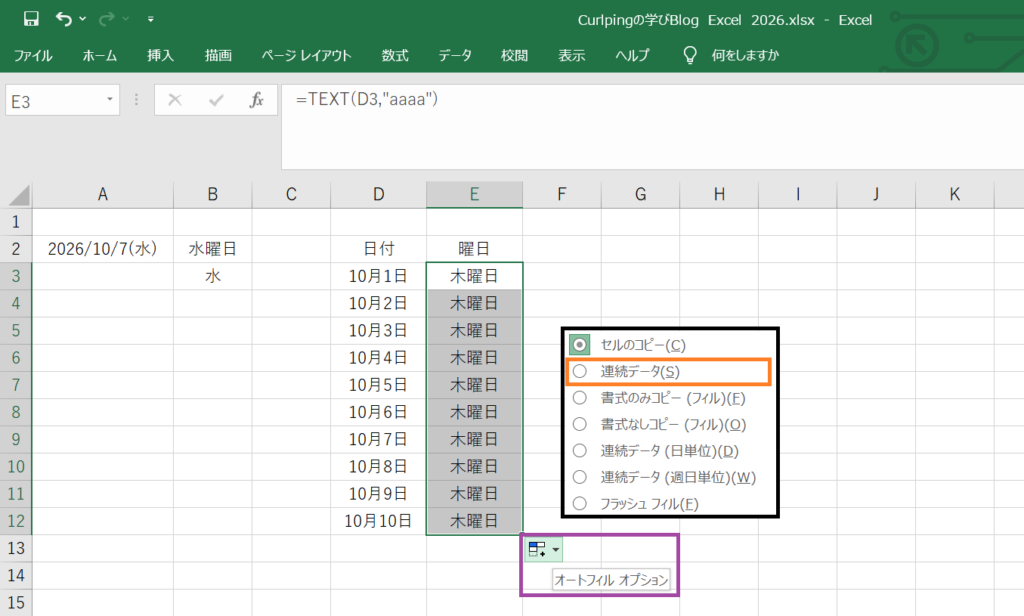The height and width of the screenshot is (616, 1024).
Task: Switch to the 校閲 ribbon tab
Action: pos(514,56)
